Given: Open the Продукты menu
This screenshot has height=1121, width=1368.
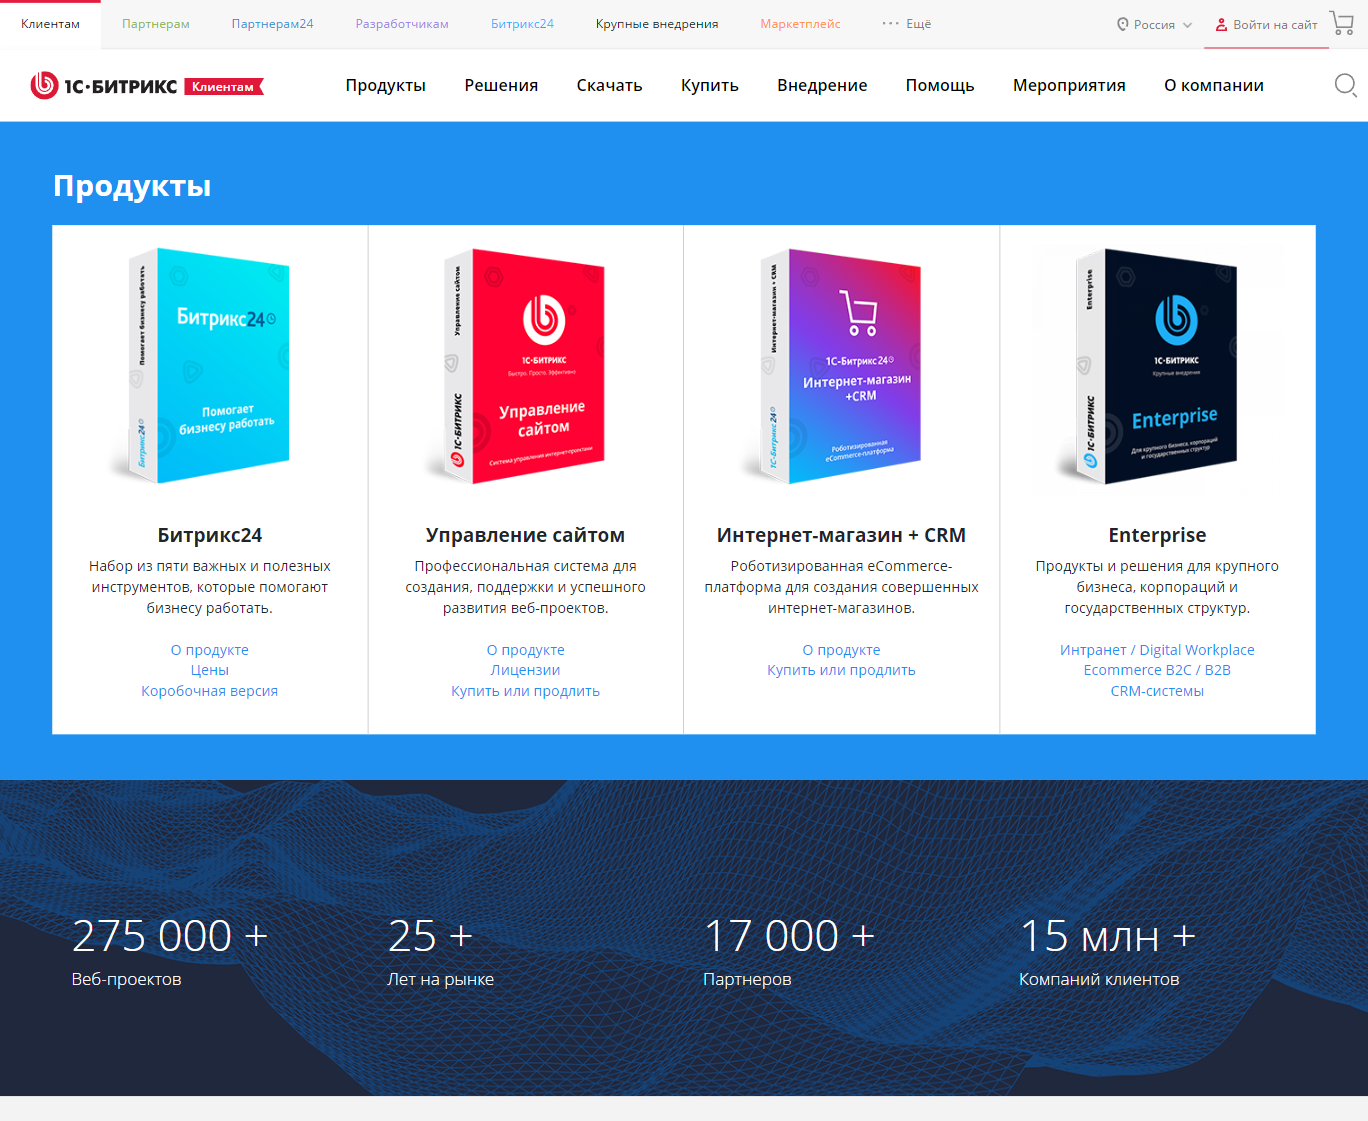Looking at the screenshot, I should click(386, 86).
